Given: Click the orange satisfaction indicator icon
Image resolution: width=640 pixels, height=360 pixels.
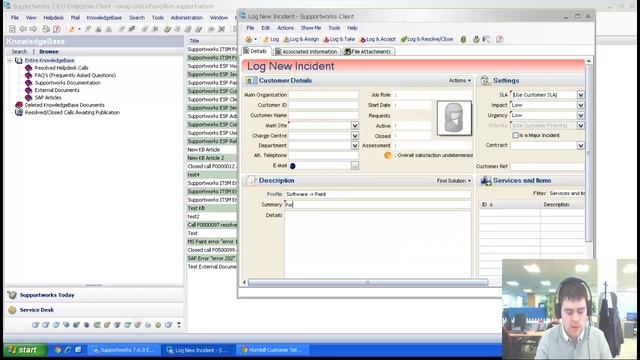Looking at the screenshot, I should (388, 155).
